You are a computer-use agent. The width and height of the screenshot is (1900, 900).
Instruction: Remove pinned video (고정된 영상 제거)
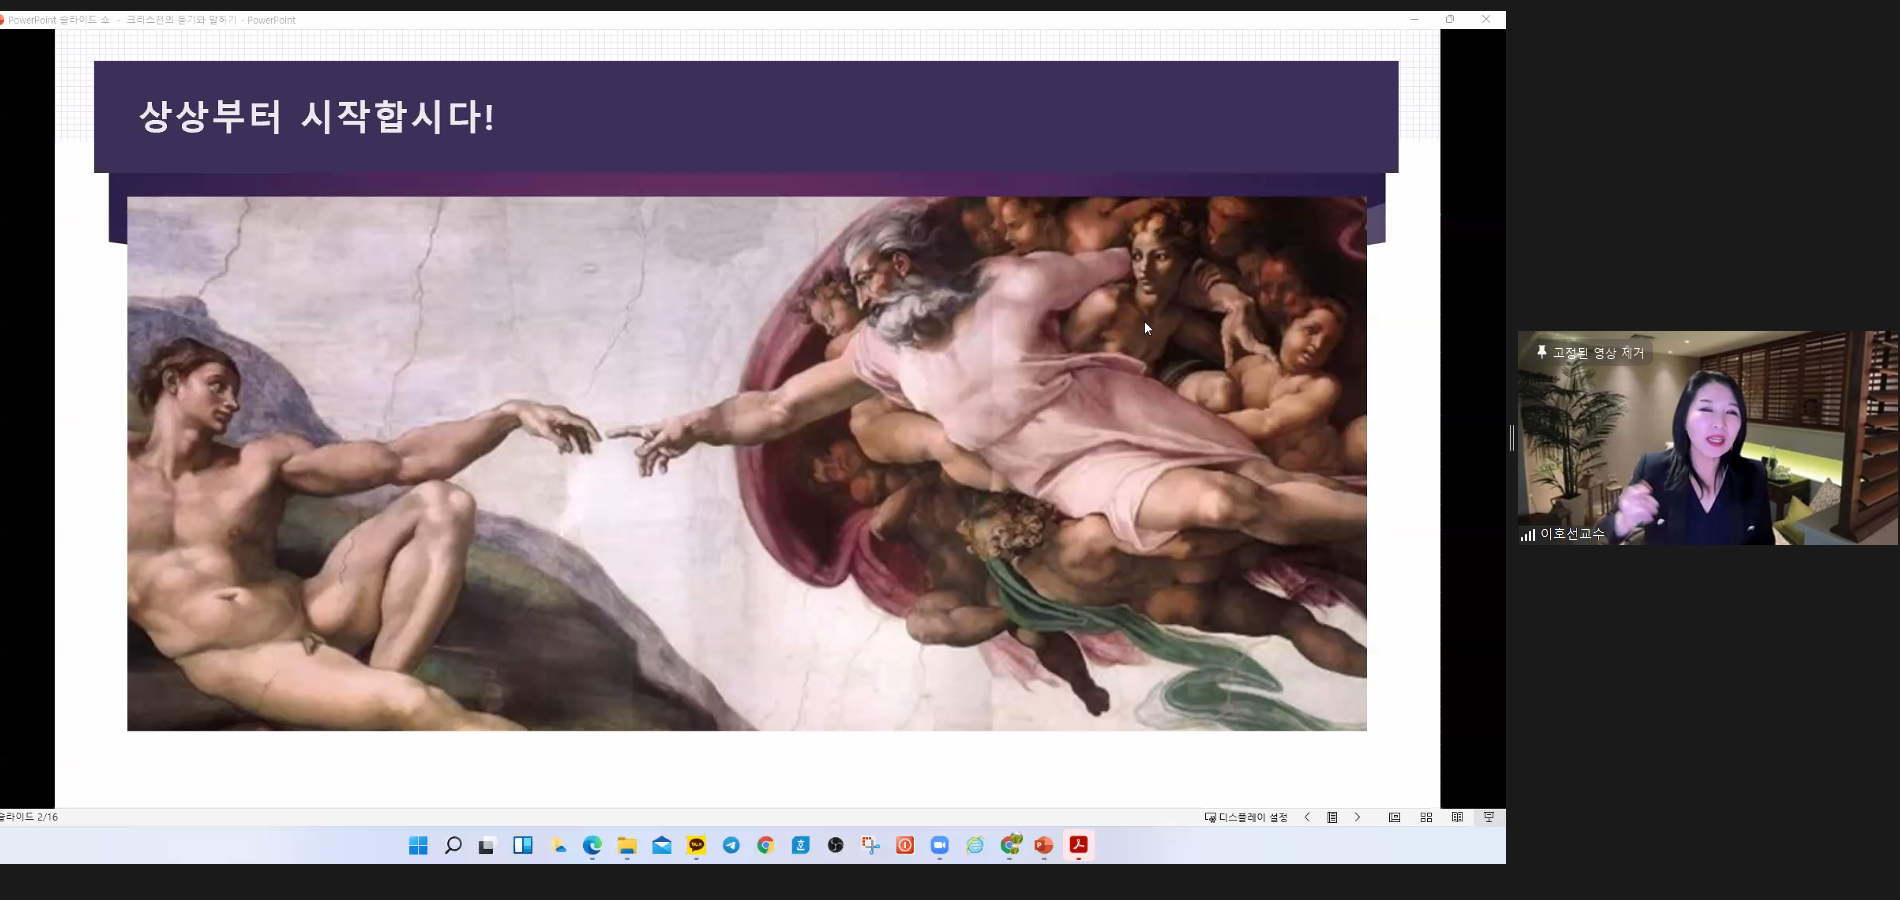tap(1590, 353)
